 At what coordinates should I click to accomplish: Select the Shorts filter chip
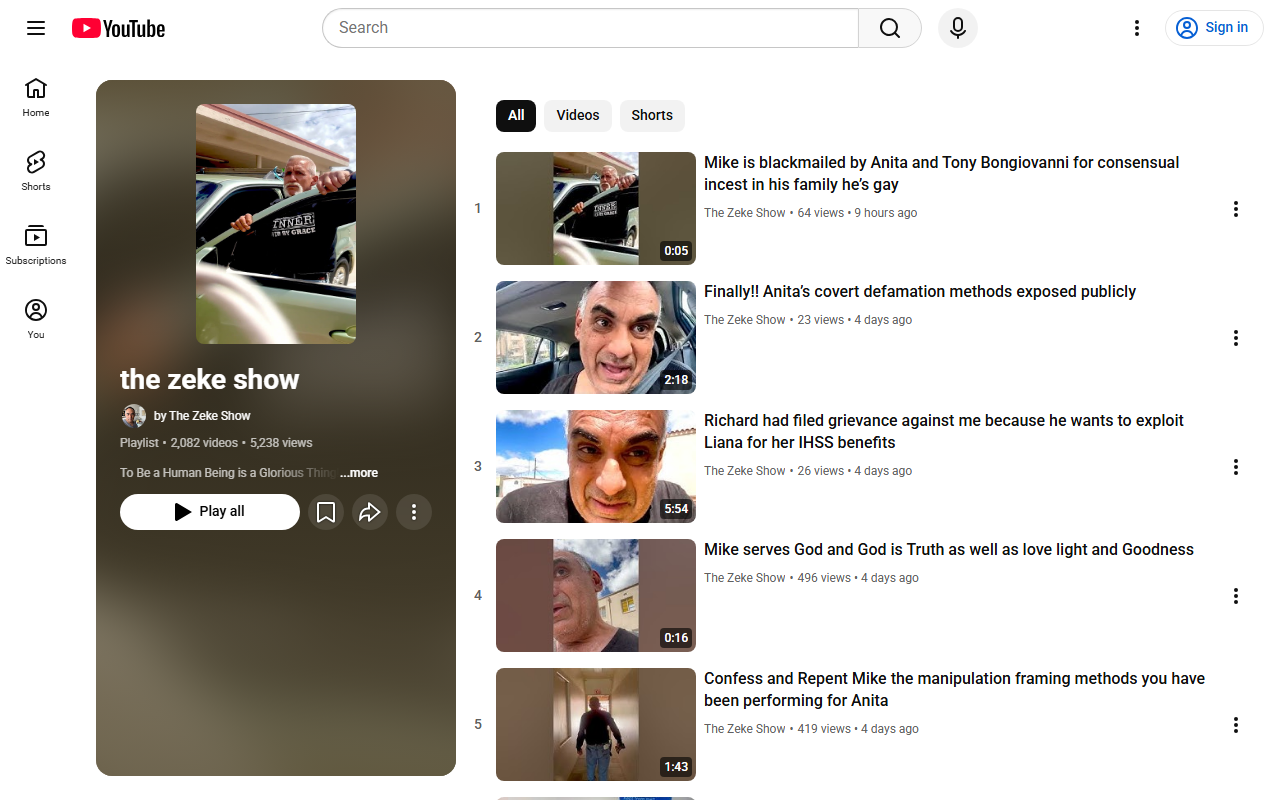tap(652, 115)
